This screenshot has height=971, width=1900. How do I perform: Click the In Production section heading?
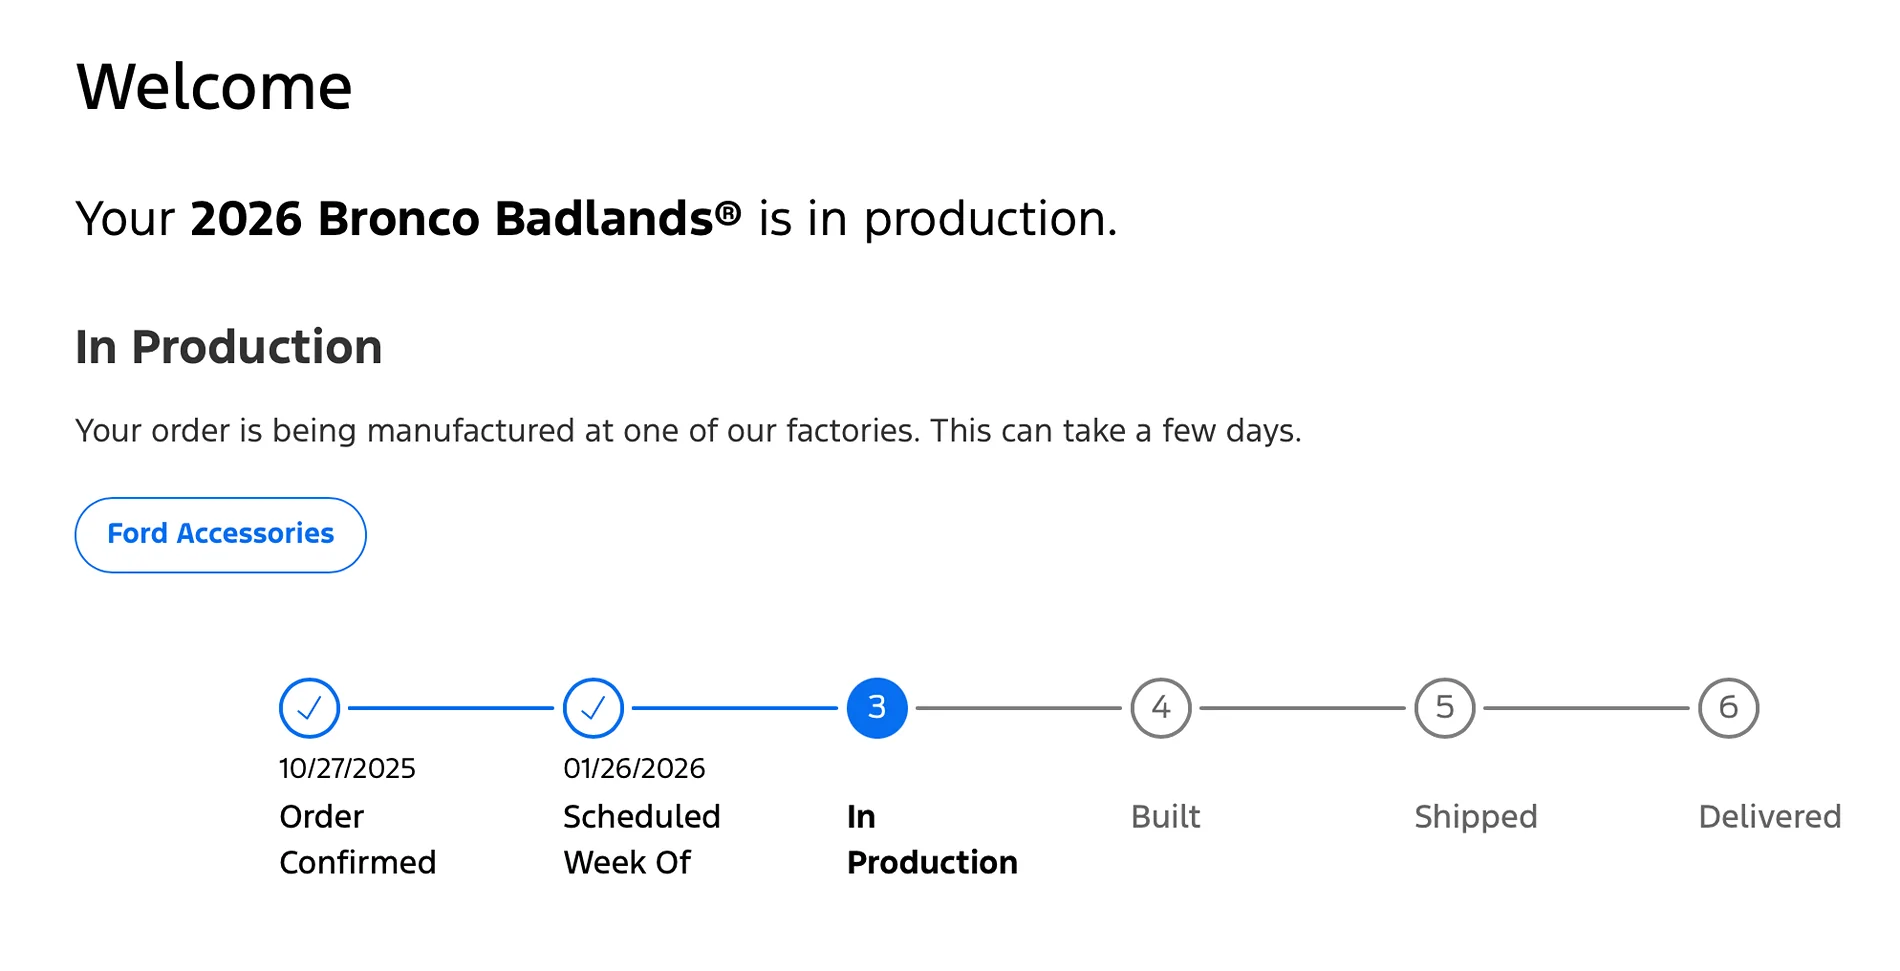[x=229, y=347]
